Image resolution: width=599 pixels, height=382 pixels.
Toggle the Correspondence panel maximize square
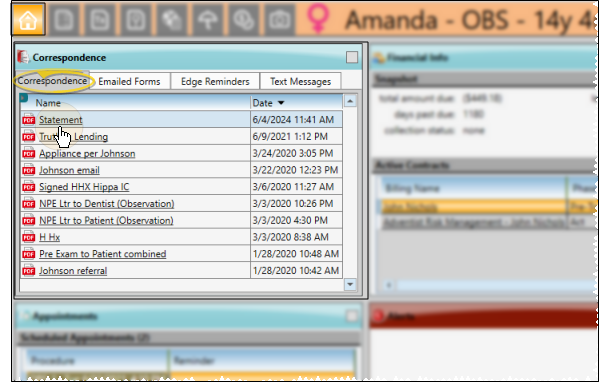(x=352, y=57)
